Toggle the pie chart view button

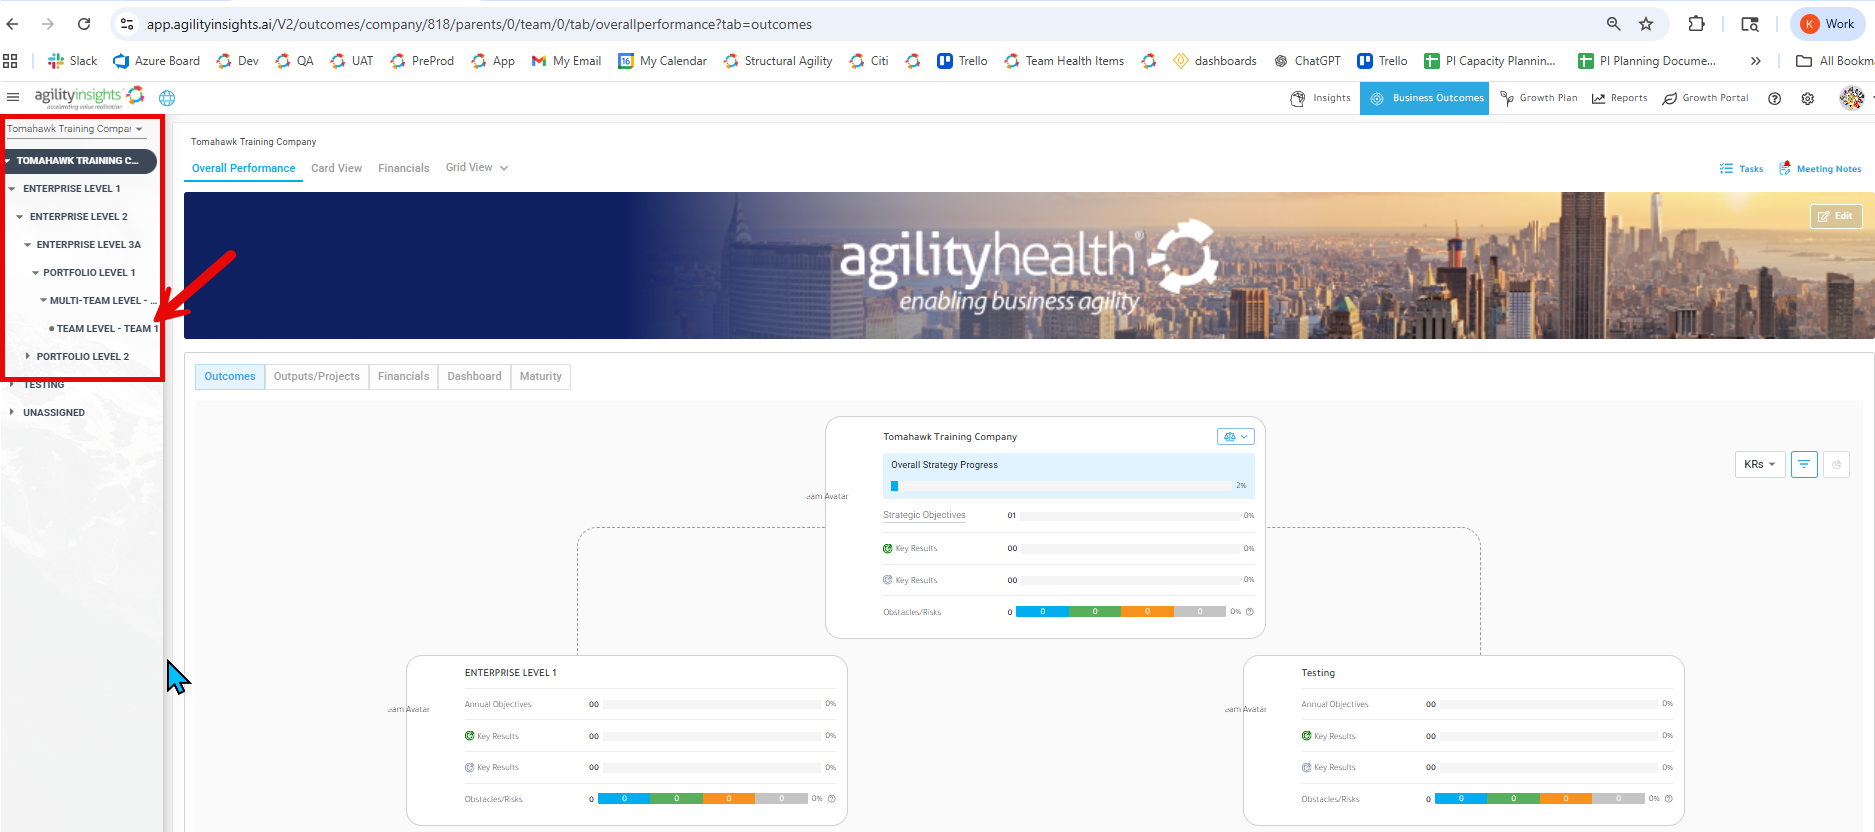(x=1836, y=464)
